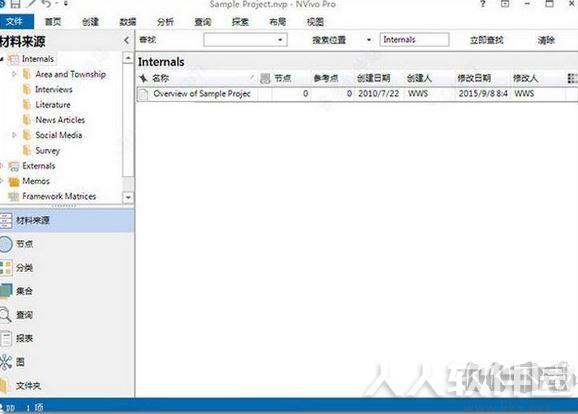Open the 图 navigation icon
578x414 pixels.
click(x=5, y=362)
